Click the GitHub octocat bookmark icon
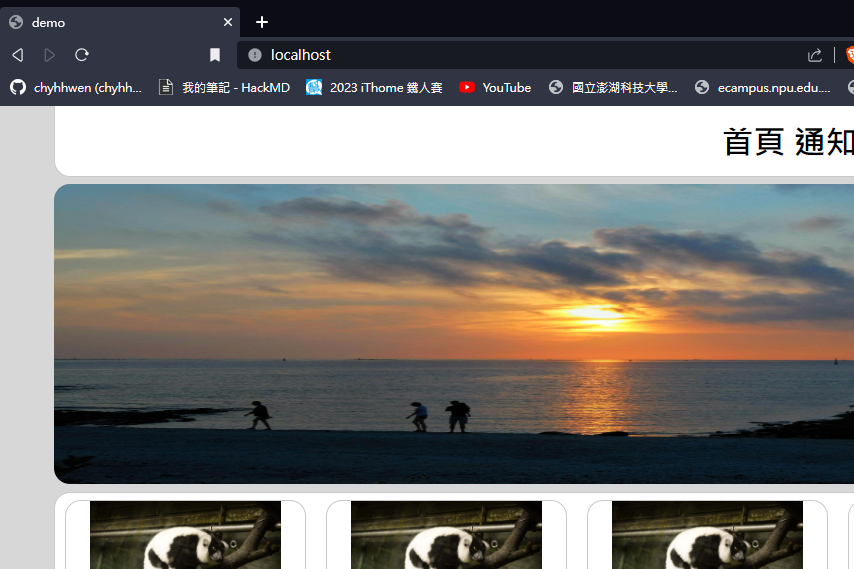The width and height of the screenshot is (854, 569). tap(18, 87)
